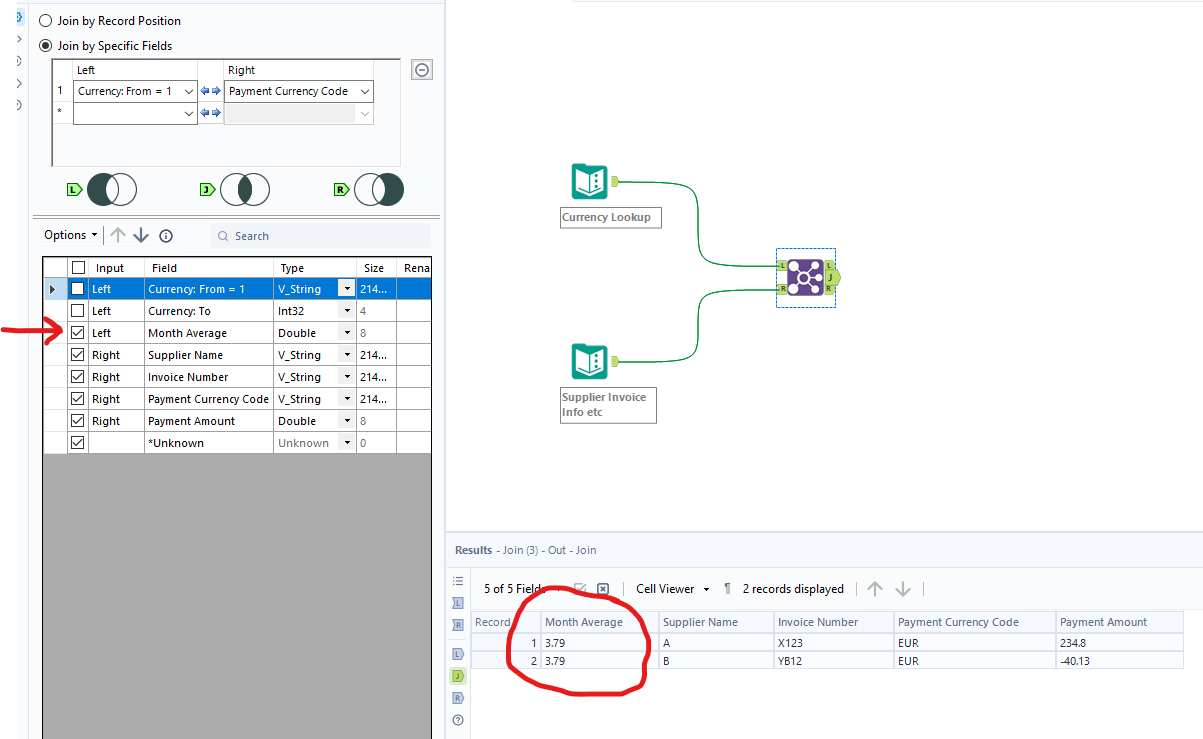The image size is (1203, 739).
Task: Open the Options menu in field configuration
Action: [x=66, y=235]
